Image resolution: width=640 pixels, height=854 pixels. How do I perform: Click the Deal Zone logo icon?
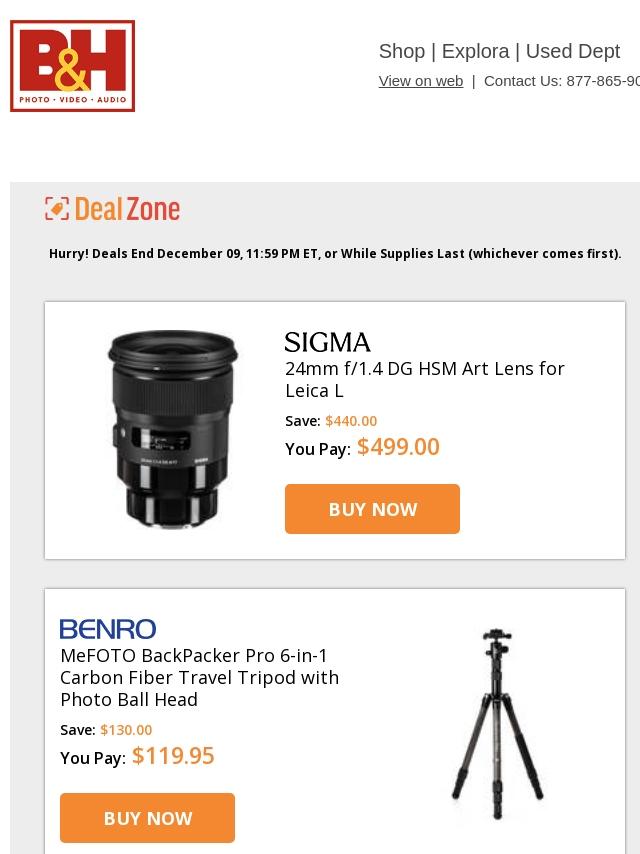pyautogui.click(x=57, y=208)
